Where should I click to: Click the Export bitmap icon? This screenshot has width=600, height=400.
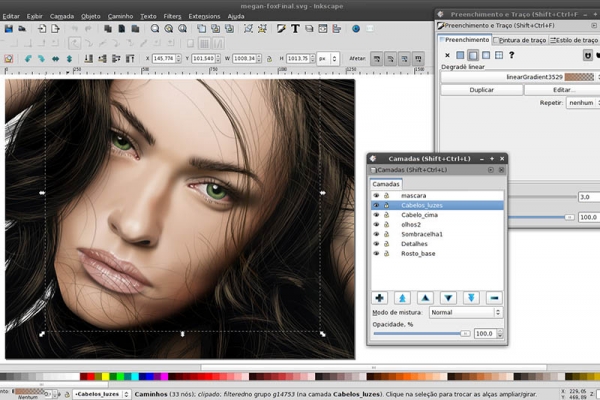(x=55, y=29)
